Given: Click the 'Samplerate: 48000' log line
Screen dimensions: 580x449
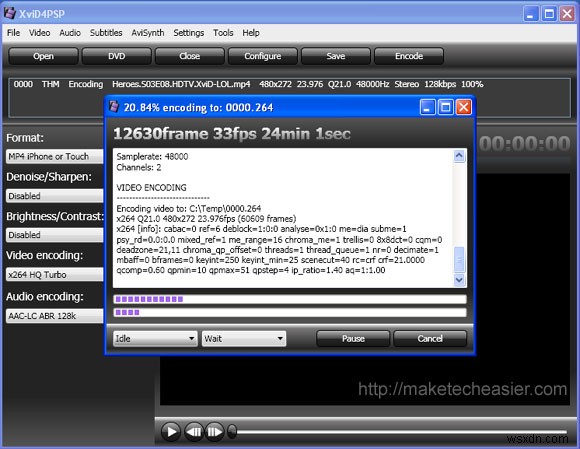Looking at the screenshot, I should click(152, 156).
